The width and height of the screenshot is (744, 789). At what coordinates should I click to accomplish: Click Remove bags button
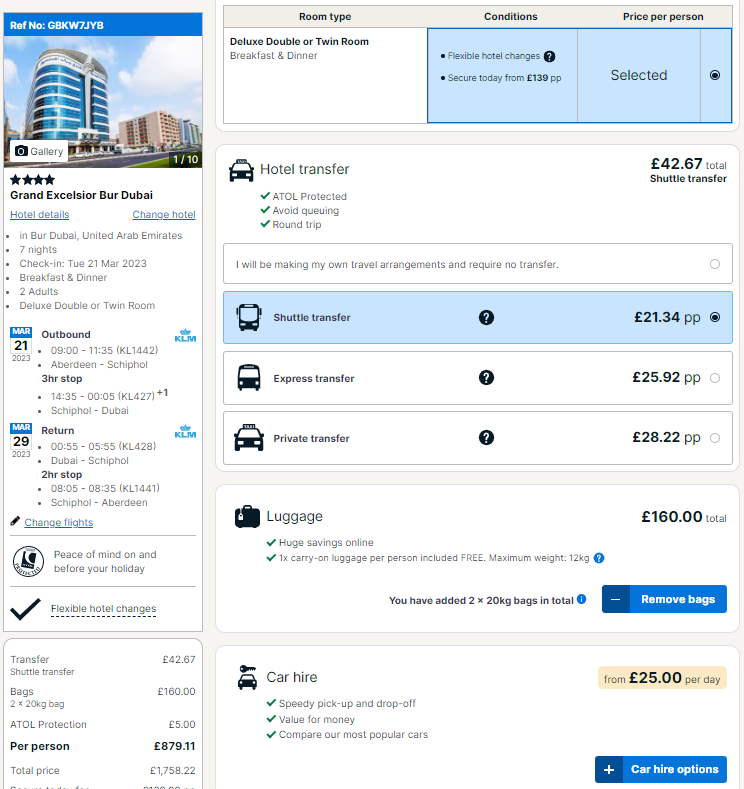tap(664, 599)
